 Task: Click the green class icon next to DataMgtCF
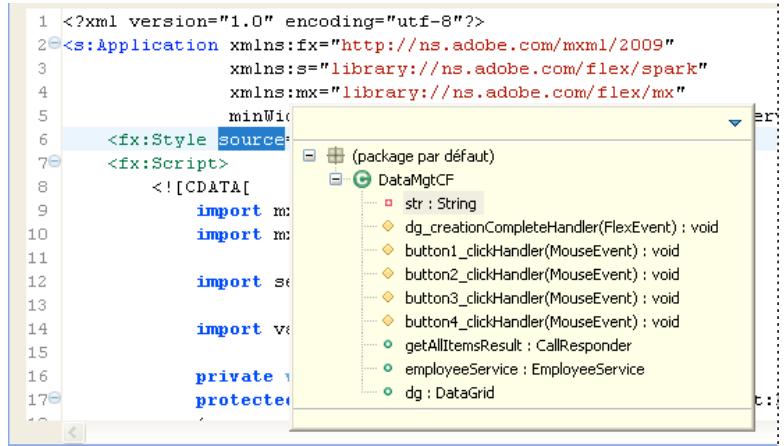(362, 180)
